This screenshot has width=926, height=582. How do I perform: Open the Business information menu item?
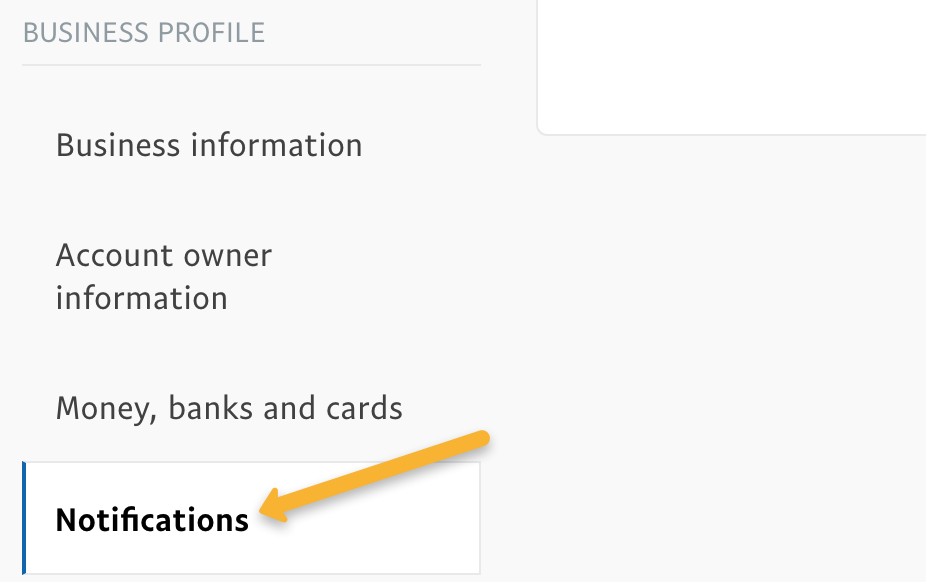(x=209, y=145)
